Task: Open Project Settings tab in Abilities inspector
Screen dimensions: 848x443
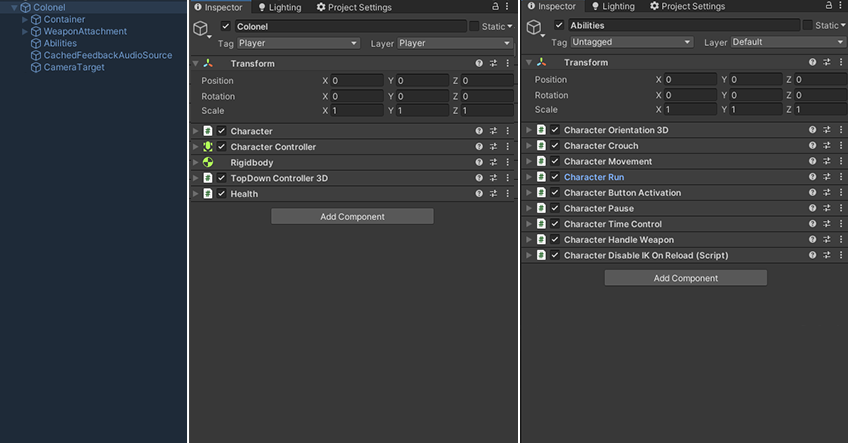Action: click(x=687, y=6)
